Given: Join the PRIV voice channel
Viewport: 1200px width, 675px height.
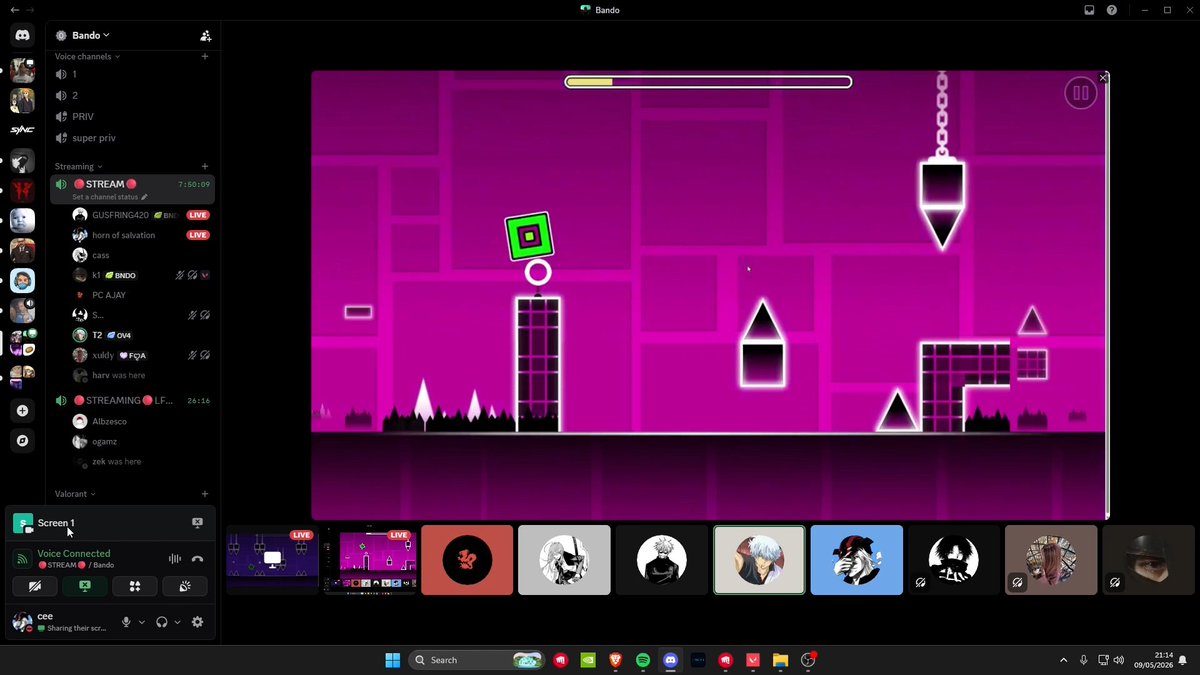Looking at the screenshot, I should (x=132, y=116).
